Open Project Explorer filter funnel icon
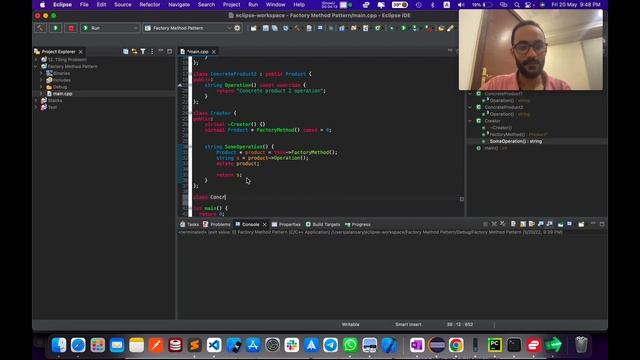This screenshot has width=640, height=360. click(143, 51)
